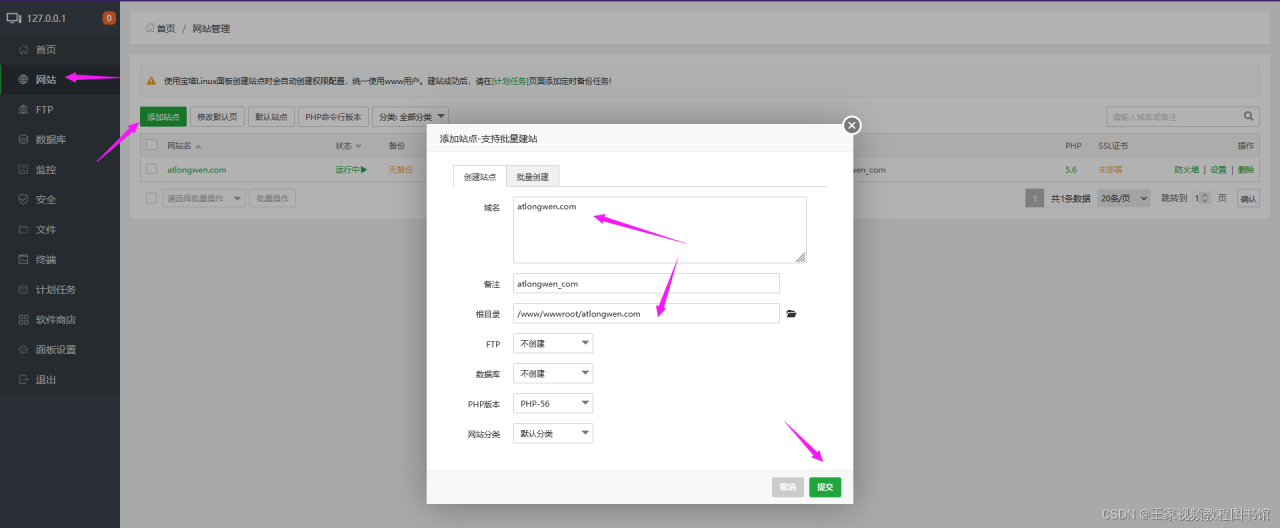Click the 跳转到 page number stepper
This screenshot has height=528, width=1280.
[x=1201, y=198]
